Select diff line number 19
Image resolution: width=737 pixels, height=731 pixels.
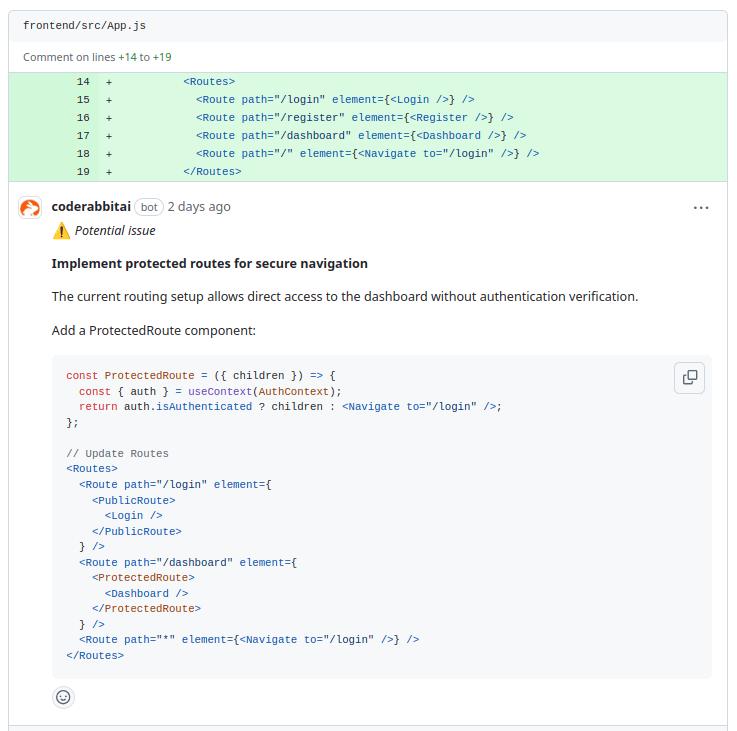click(x=83, y=172)
